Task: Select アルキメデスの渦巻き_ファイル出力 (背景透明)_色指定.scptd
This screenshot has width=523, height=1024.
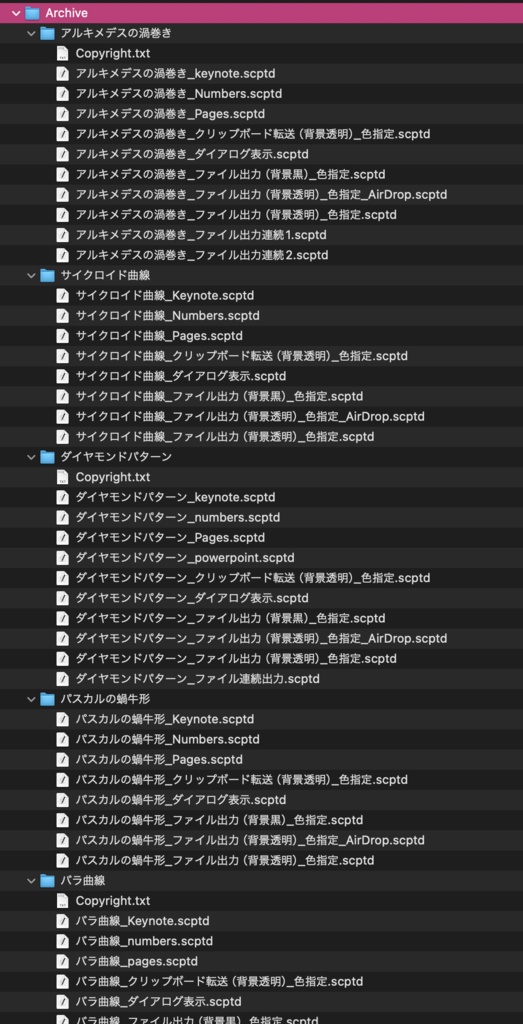Action: [x=236, y=216]
